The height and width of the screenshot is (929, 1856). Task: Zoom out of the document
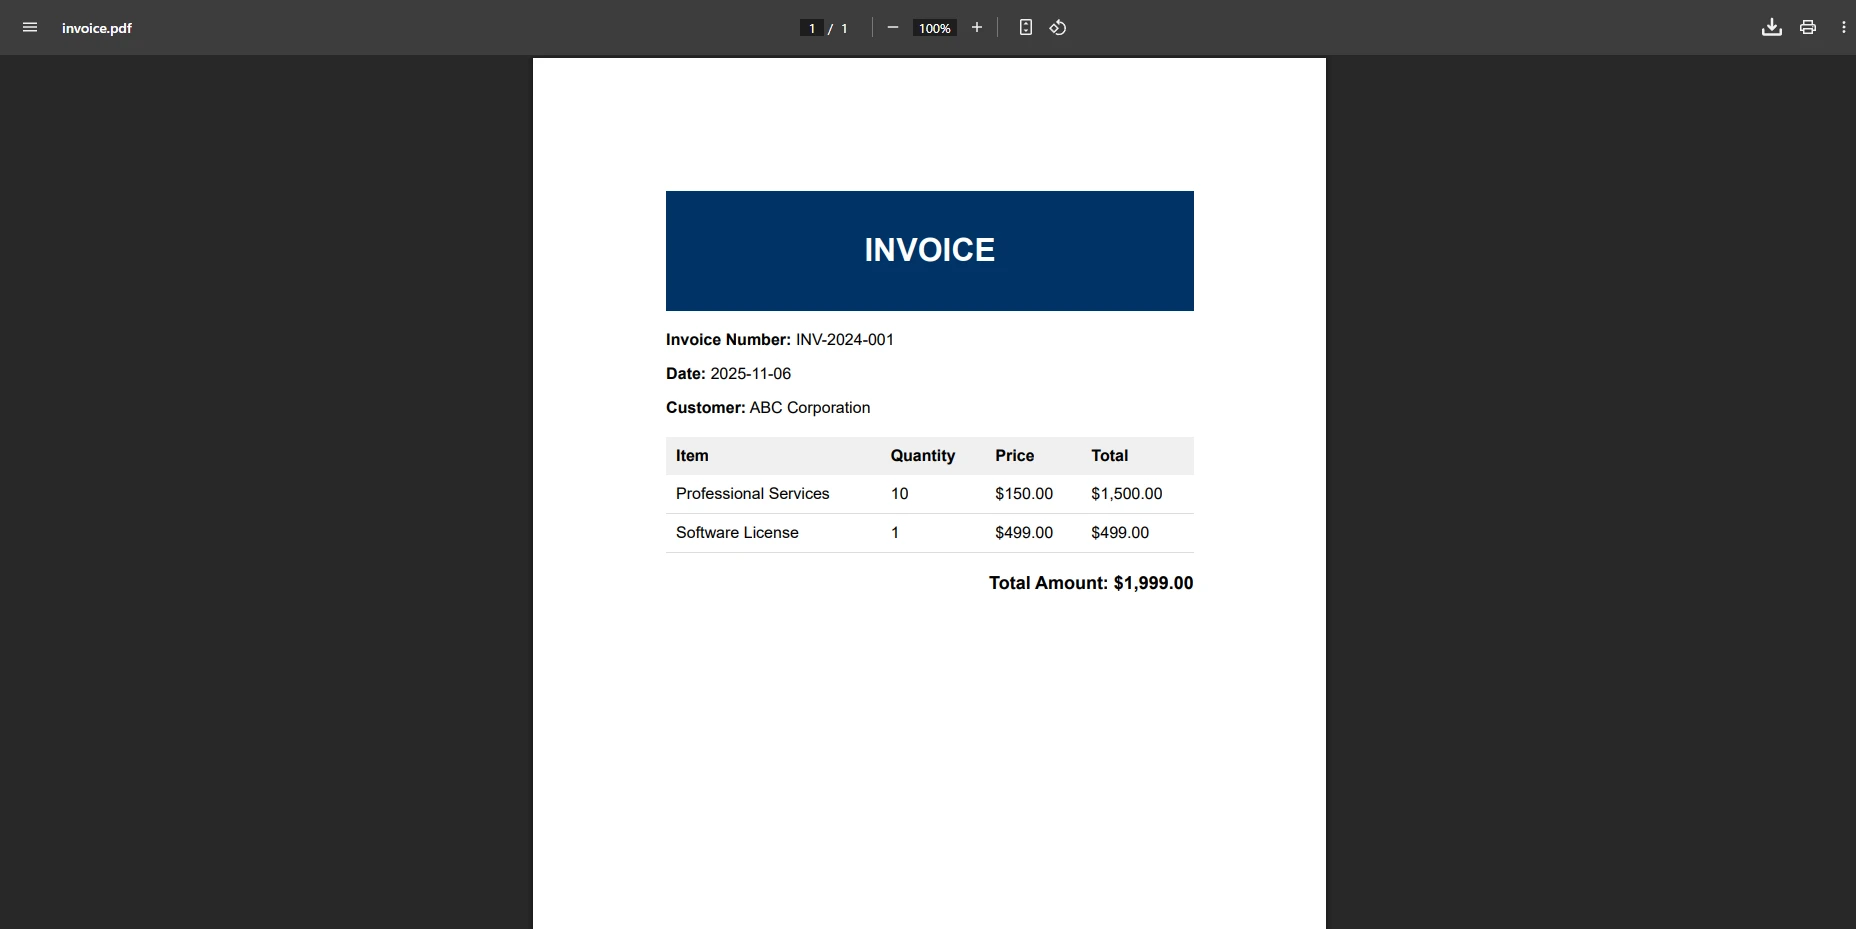point(893,27)
